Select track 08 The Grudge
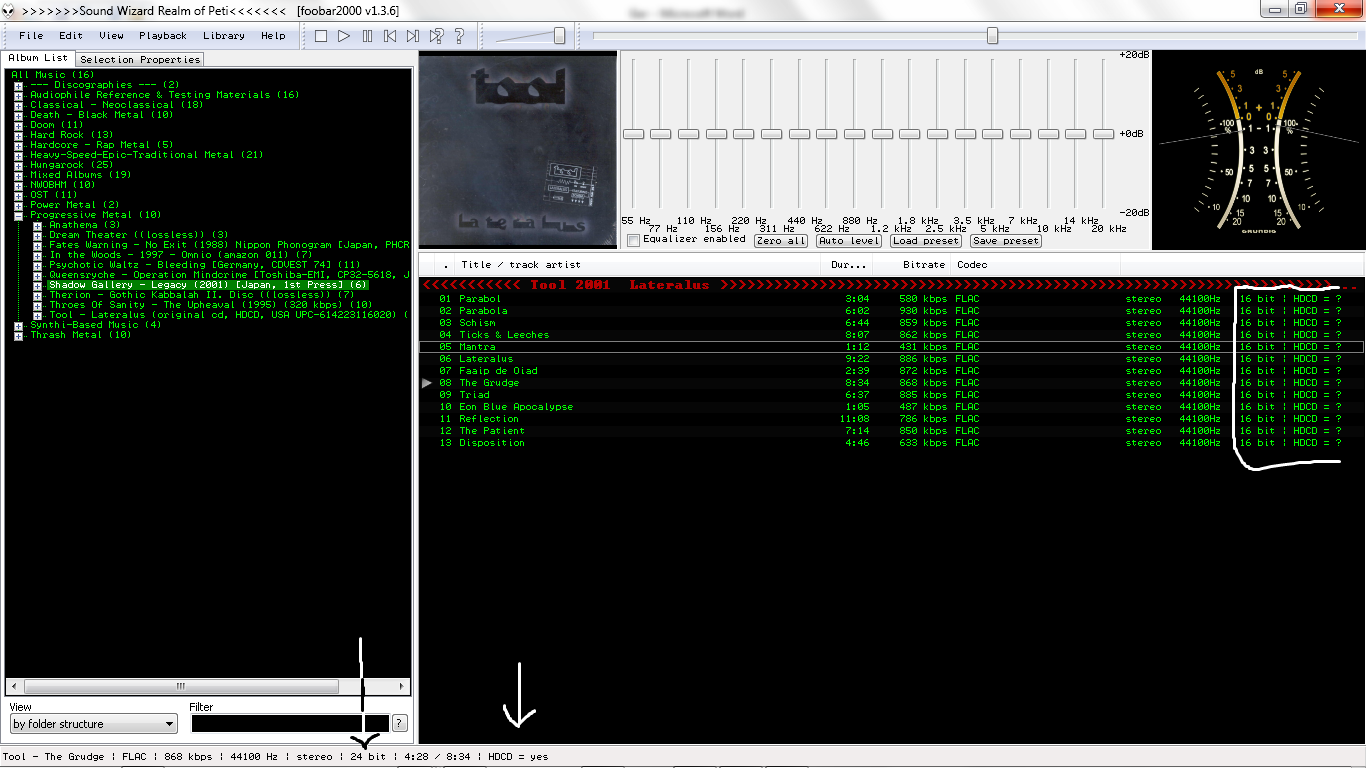The width and height of the screenshot is (1366, 768). point(890,383)
